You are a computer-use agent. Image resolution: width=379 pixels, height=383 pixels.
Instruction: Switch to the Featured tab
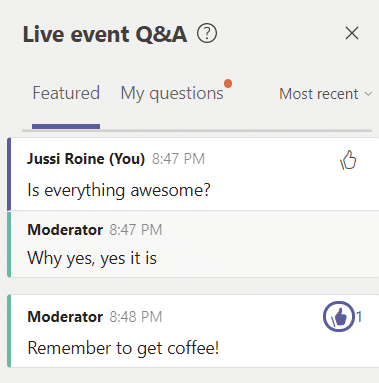[66, 93]
